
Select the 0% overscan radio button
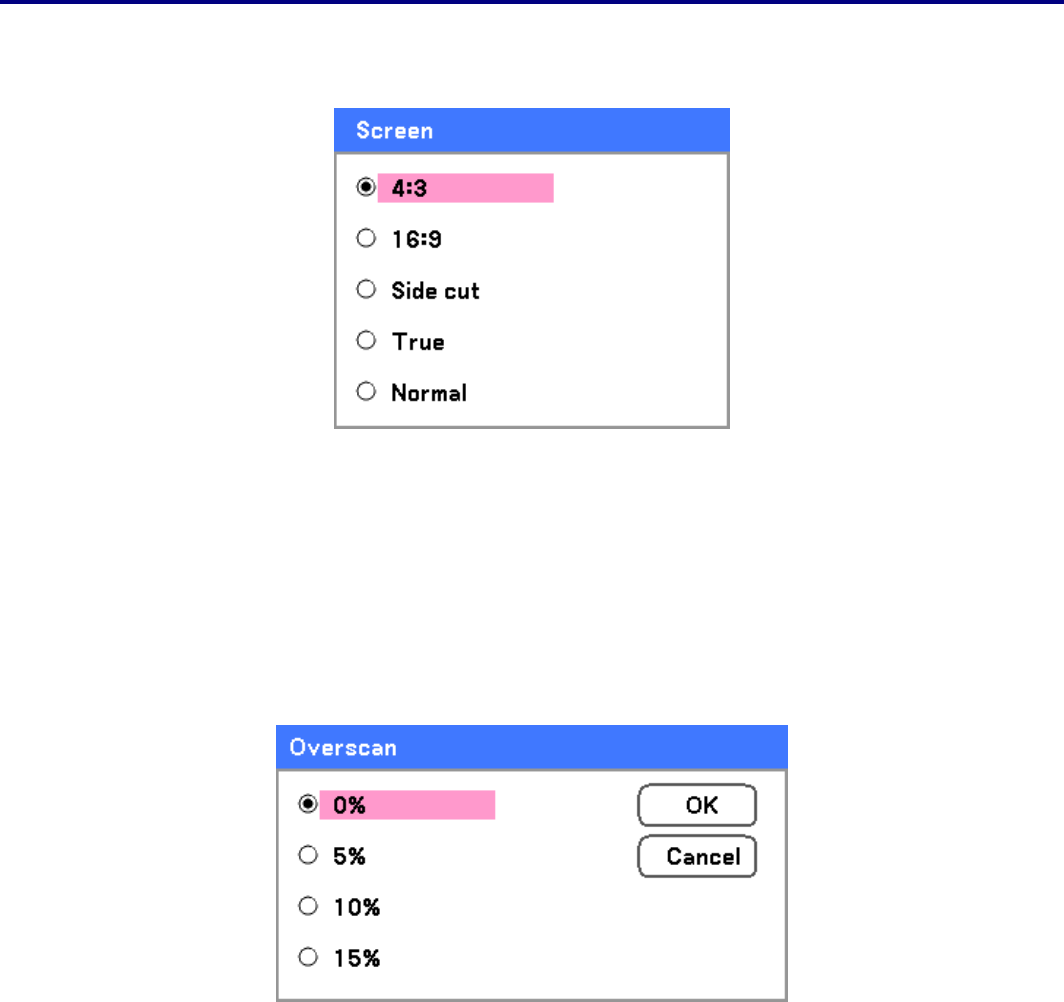[309, 804]
